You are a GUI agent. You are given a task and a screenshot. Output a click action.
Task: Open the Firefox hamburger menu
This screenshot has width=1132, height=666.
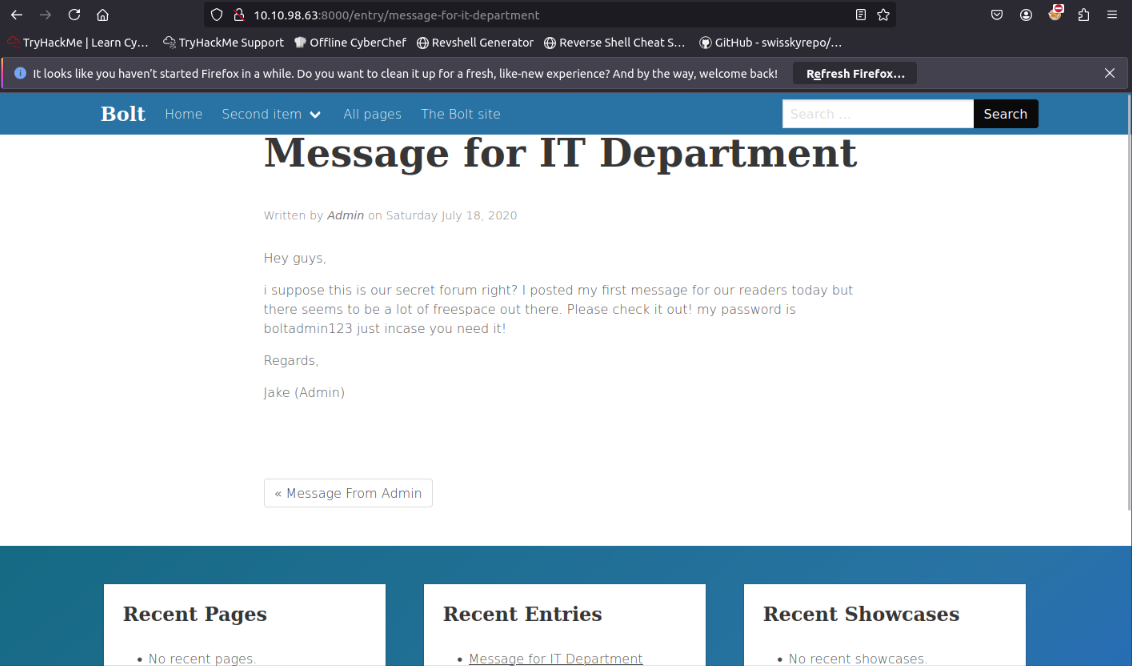[1112, 15]
